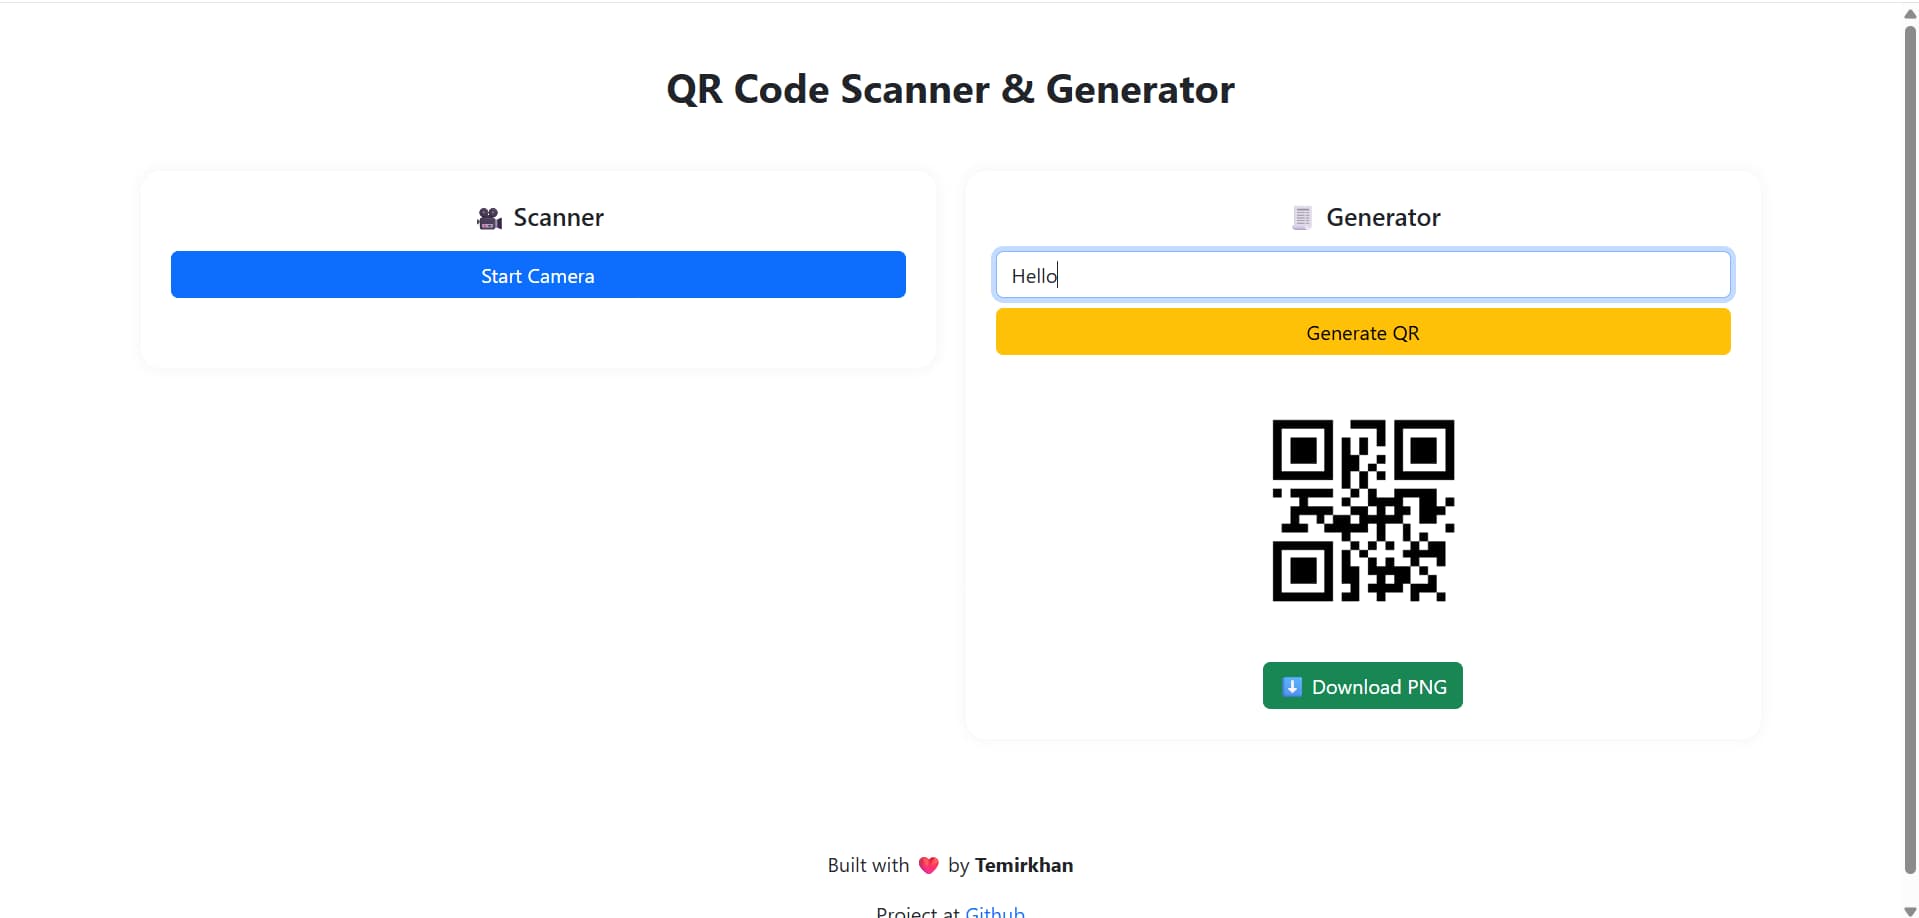
Task: Click the scrollbar up arrow
Action: pyautogui.click(x=1909, y=14)
